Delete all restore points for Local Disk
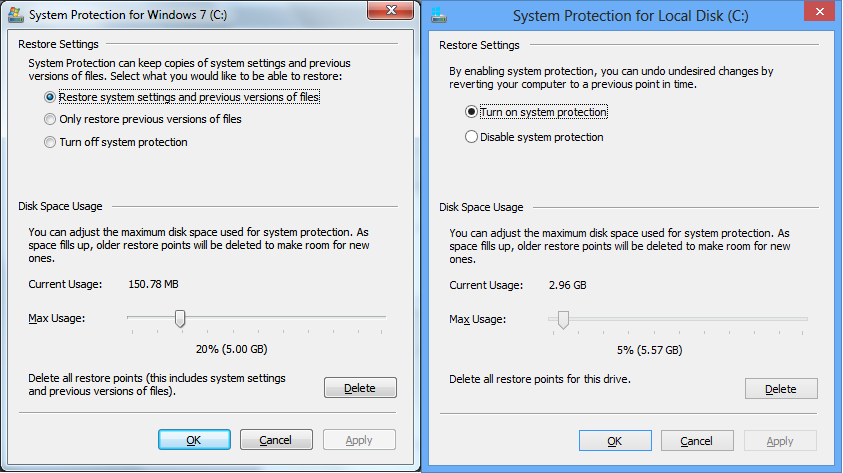This screenshot has height=473, width=843. point(781,389)
